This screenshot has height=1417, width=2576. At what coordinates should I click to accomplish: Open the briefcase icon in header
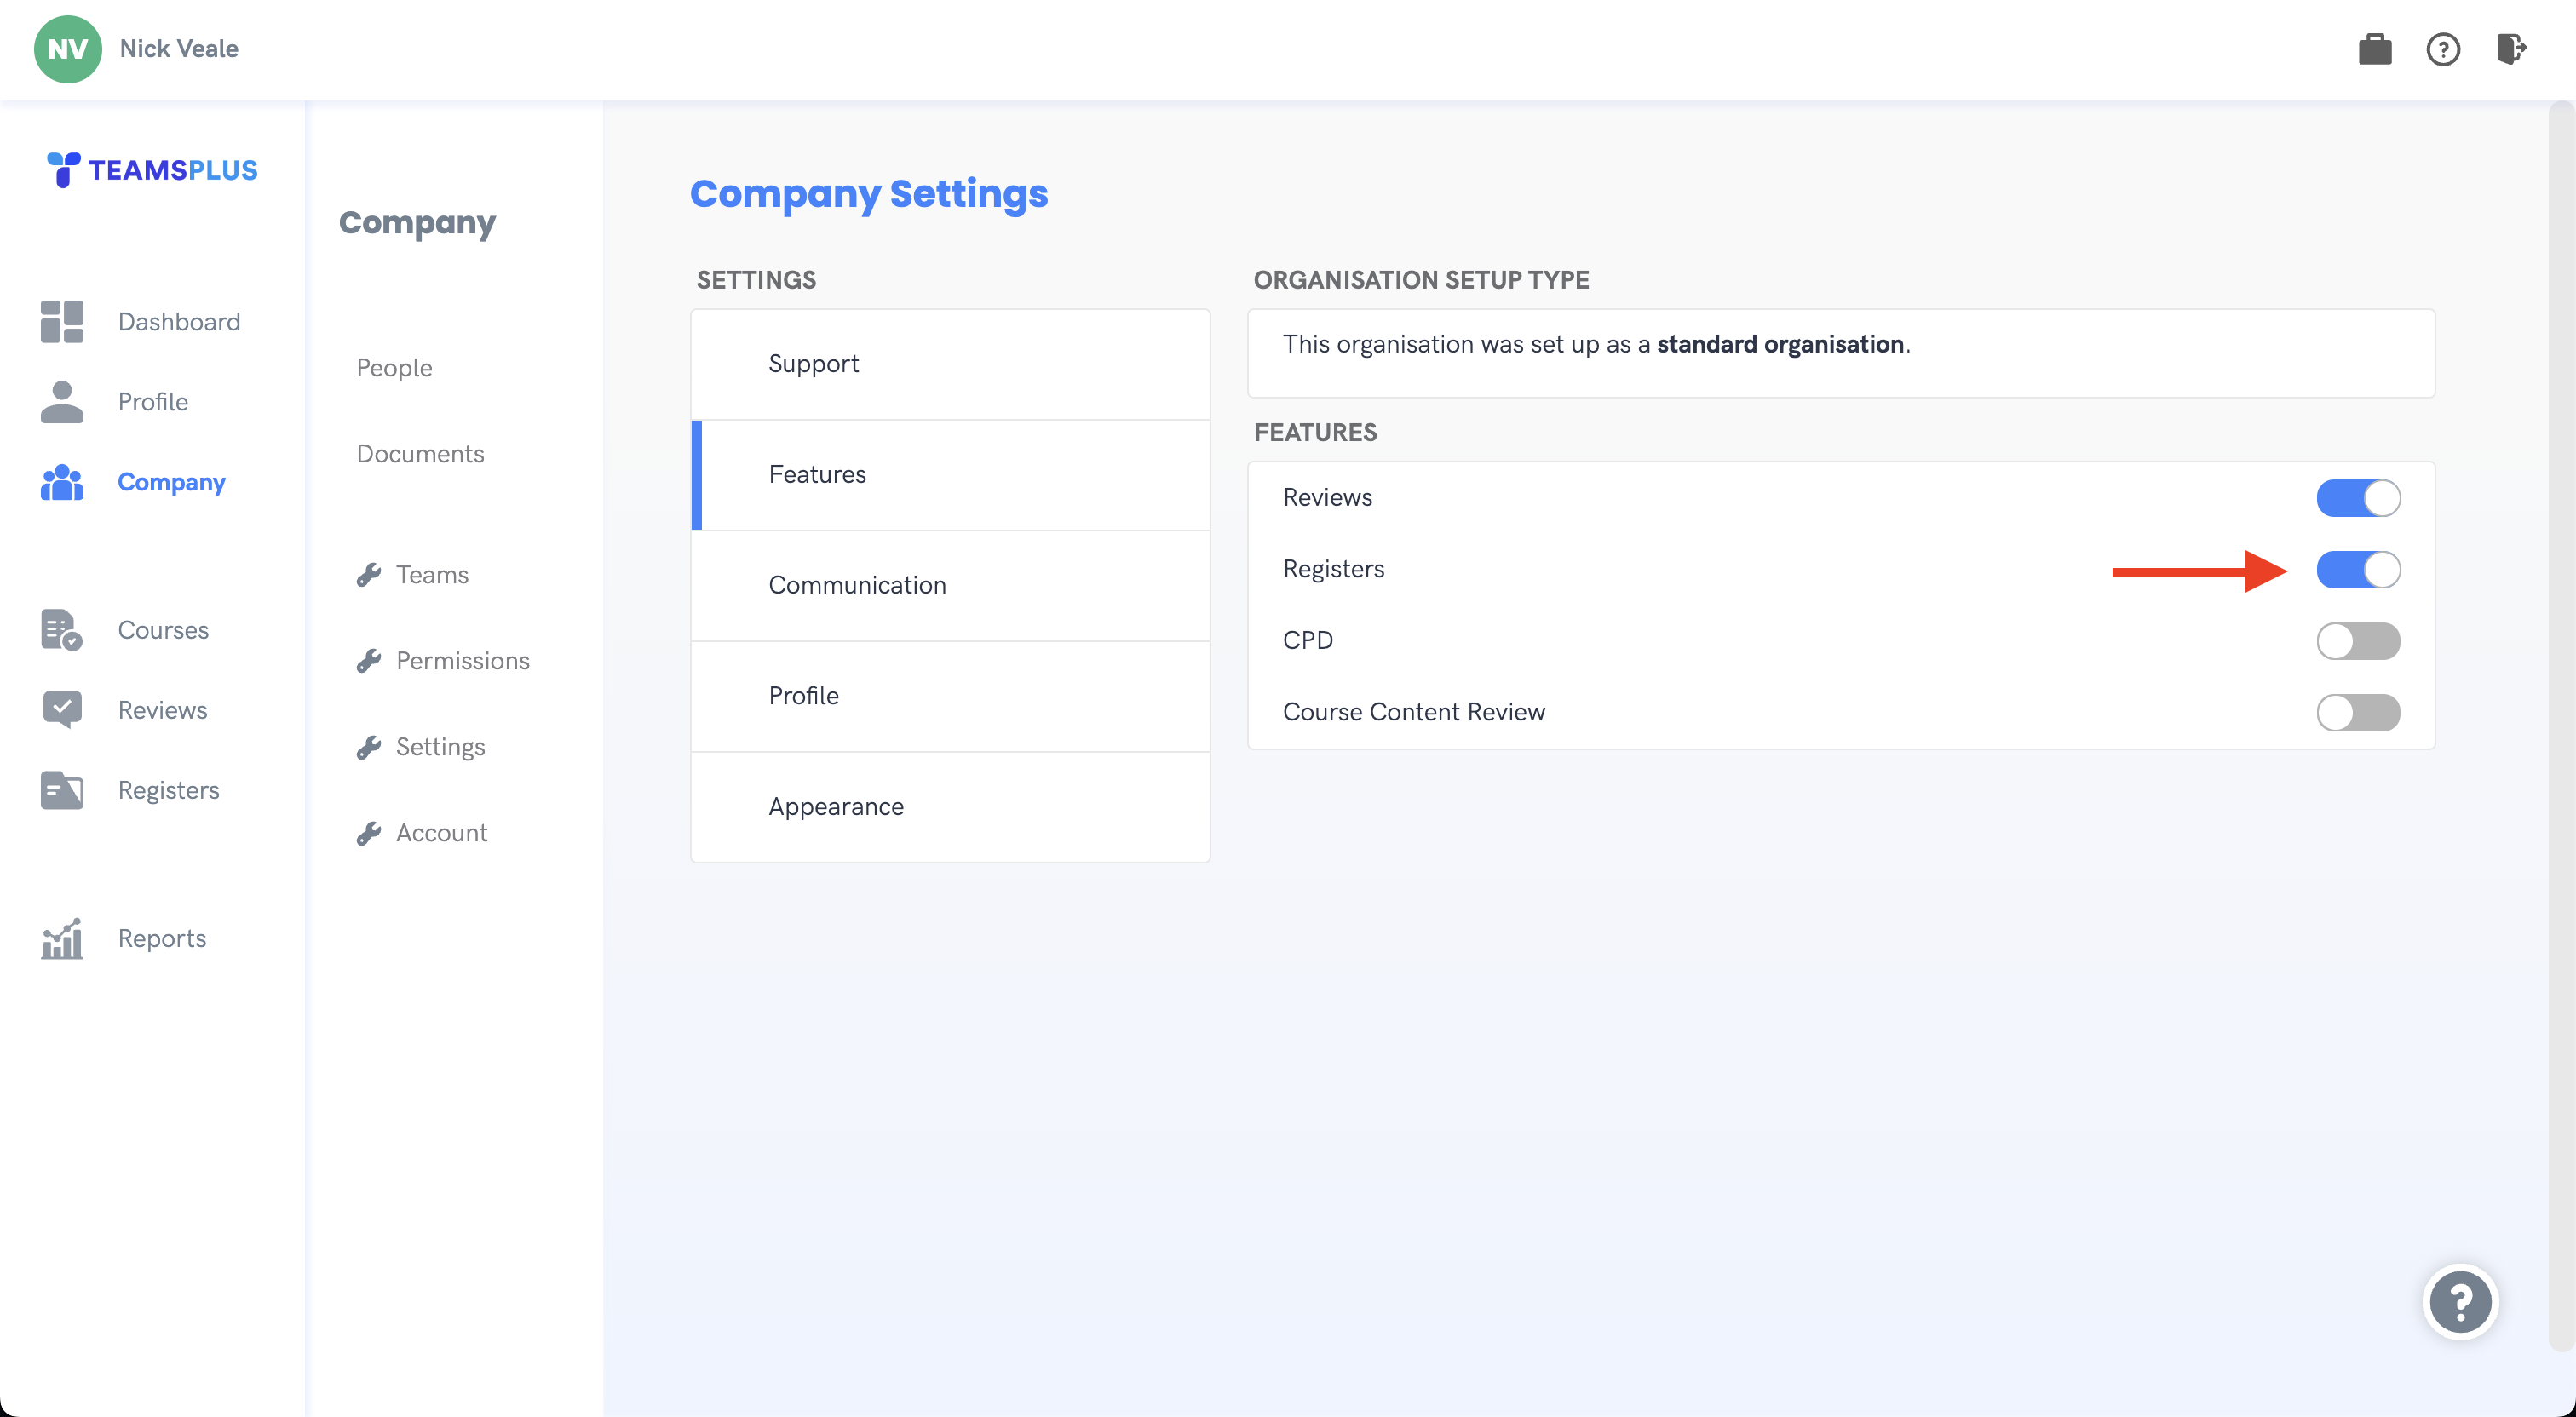point(2374,49)
